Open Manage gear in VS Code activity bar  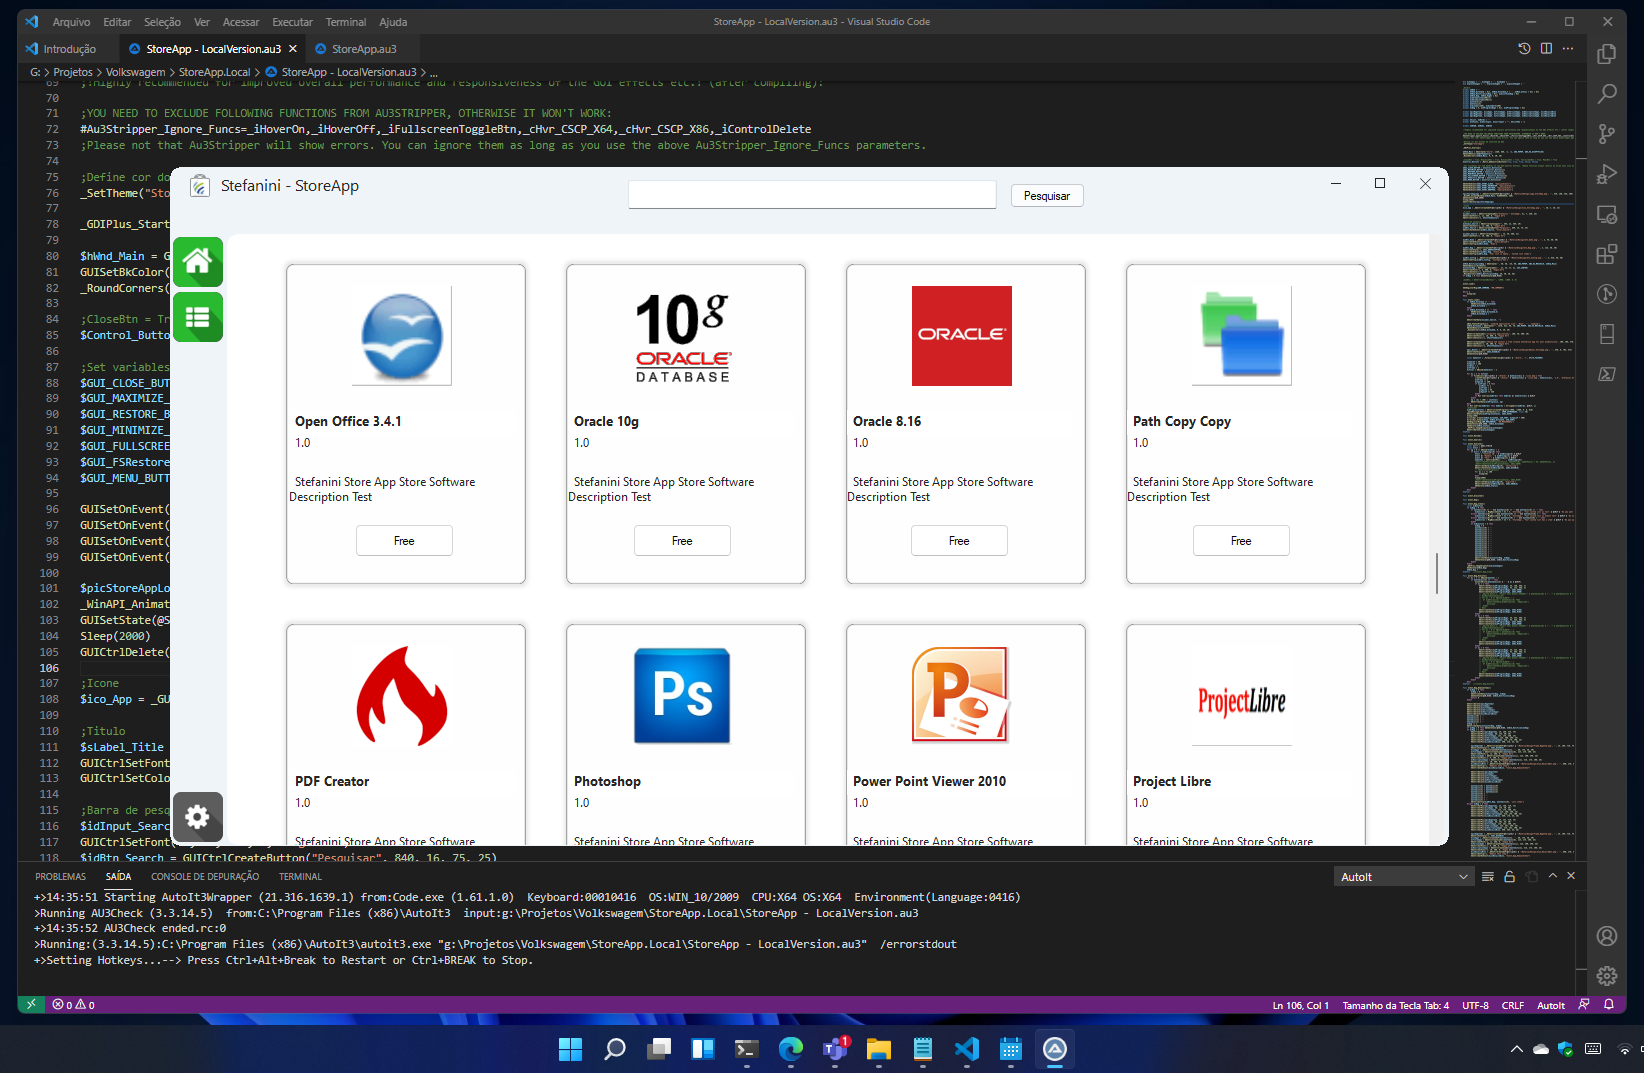[x=1607, y=976]
